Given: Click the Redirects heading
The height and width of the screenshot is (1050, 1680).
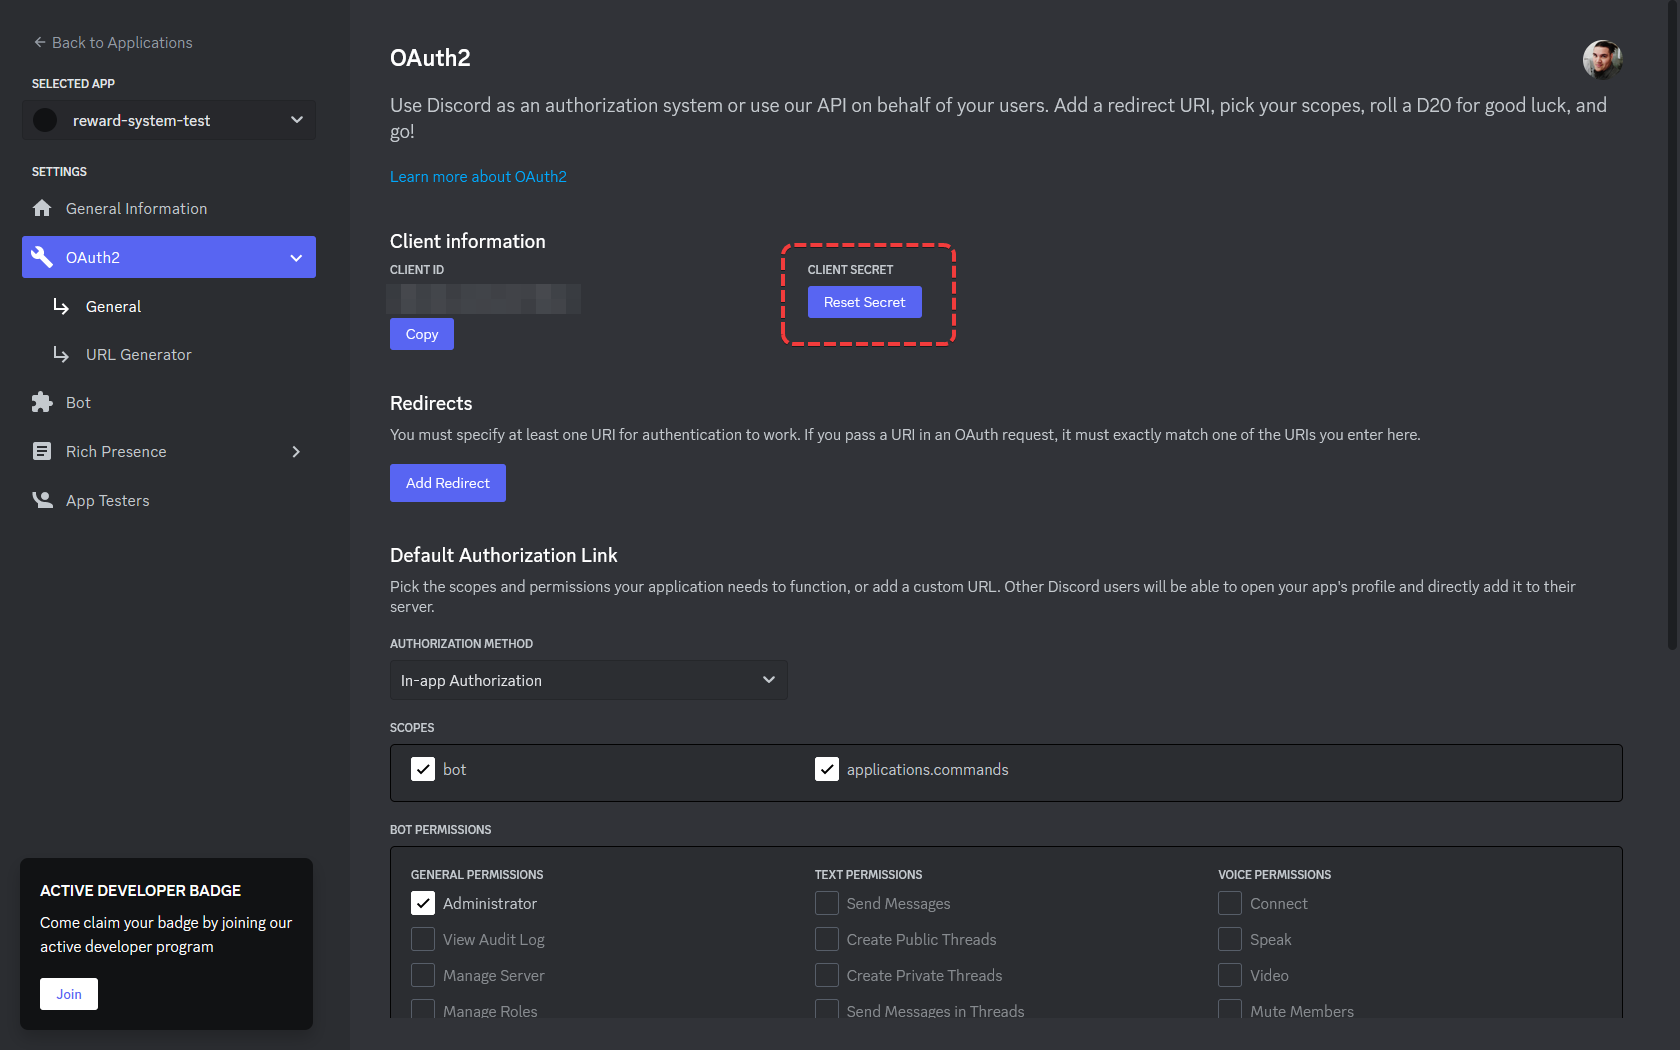Looking at the screenshot, I should tap(431, 403).
